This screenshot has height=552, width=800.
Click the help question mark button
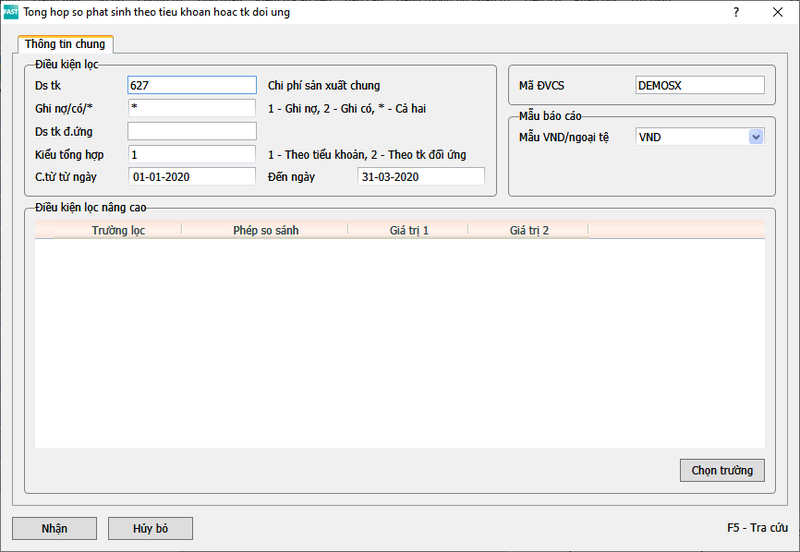click(x=736, y=13)
